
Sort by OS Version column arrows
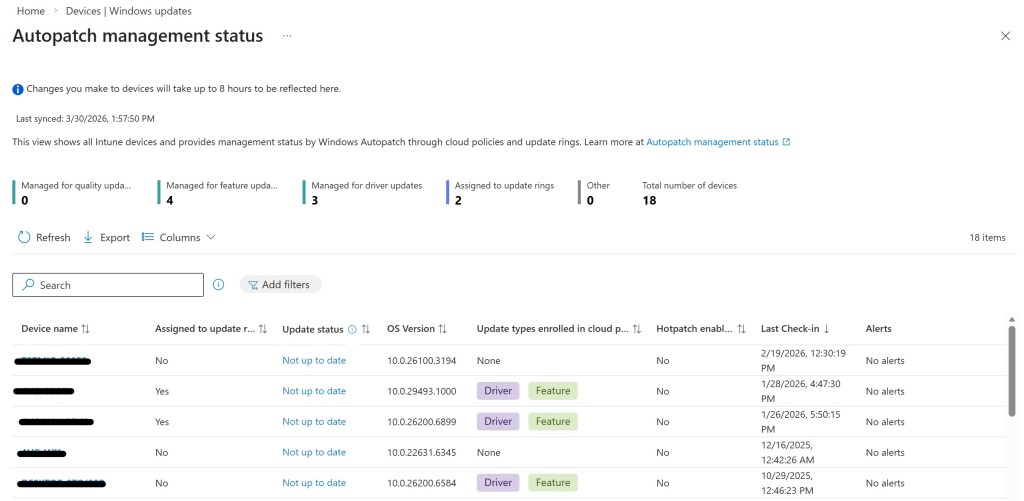click(442, 329)
